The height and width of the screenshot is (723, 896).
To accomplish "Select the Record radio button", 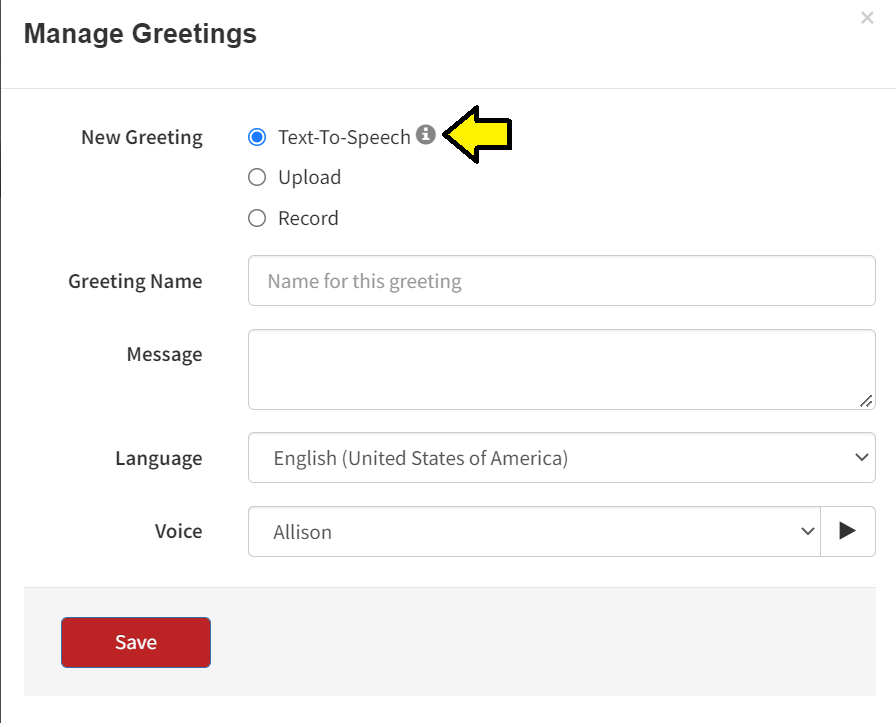I will click(x=257, y=218).
